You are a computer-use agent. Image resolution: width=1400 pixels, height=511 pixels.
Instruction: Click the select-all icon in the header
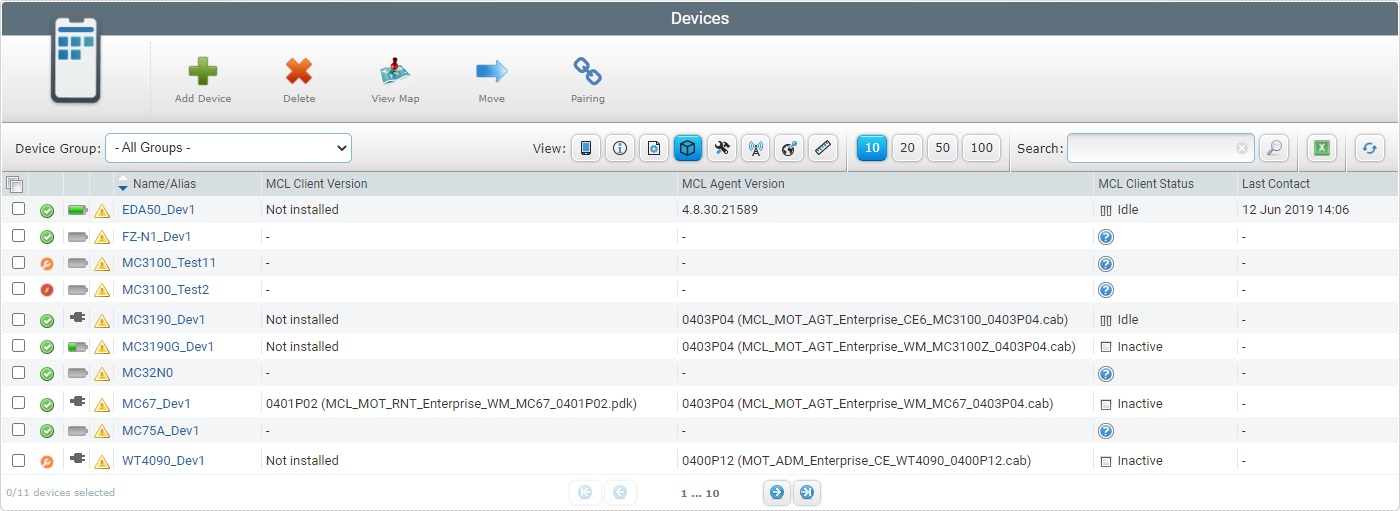(x=14, y=184)
